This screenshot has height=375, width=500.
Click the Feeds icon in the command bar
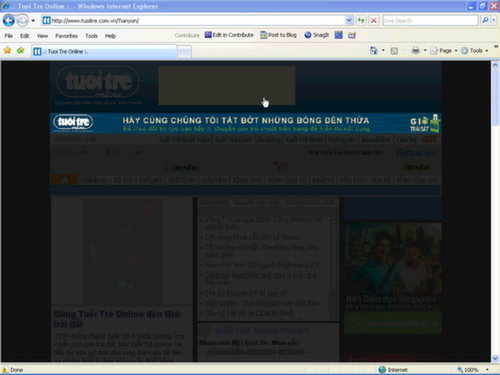coord(394,51)
